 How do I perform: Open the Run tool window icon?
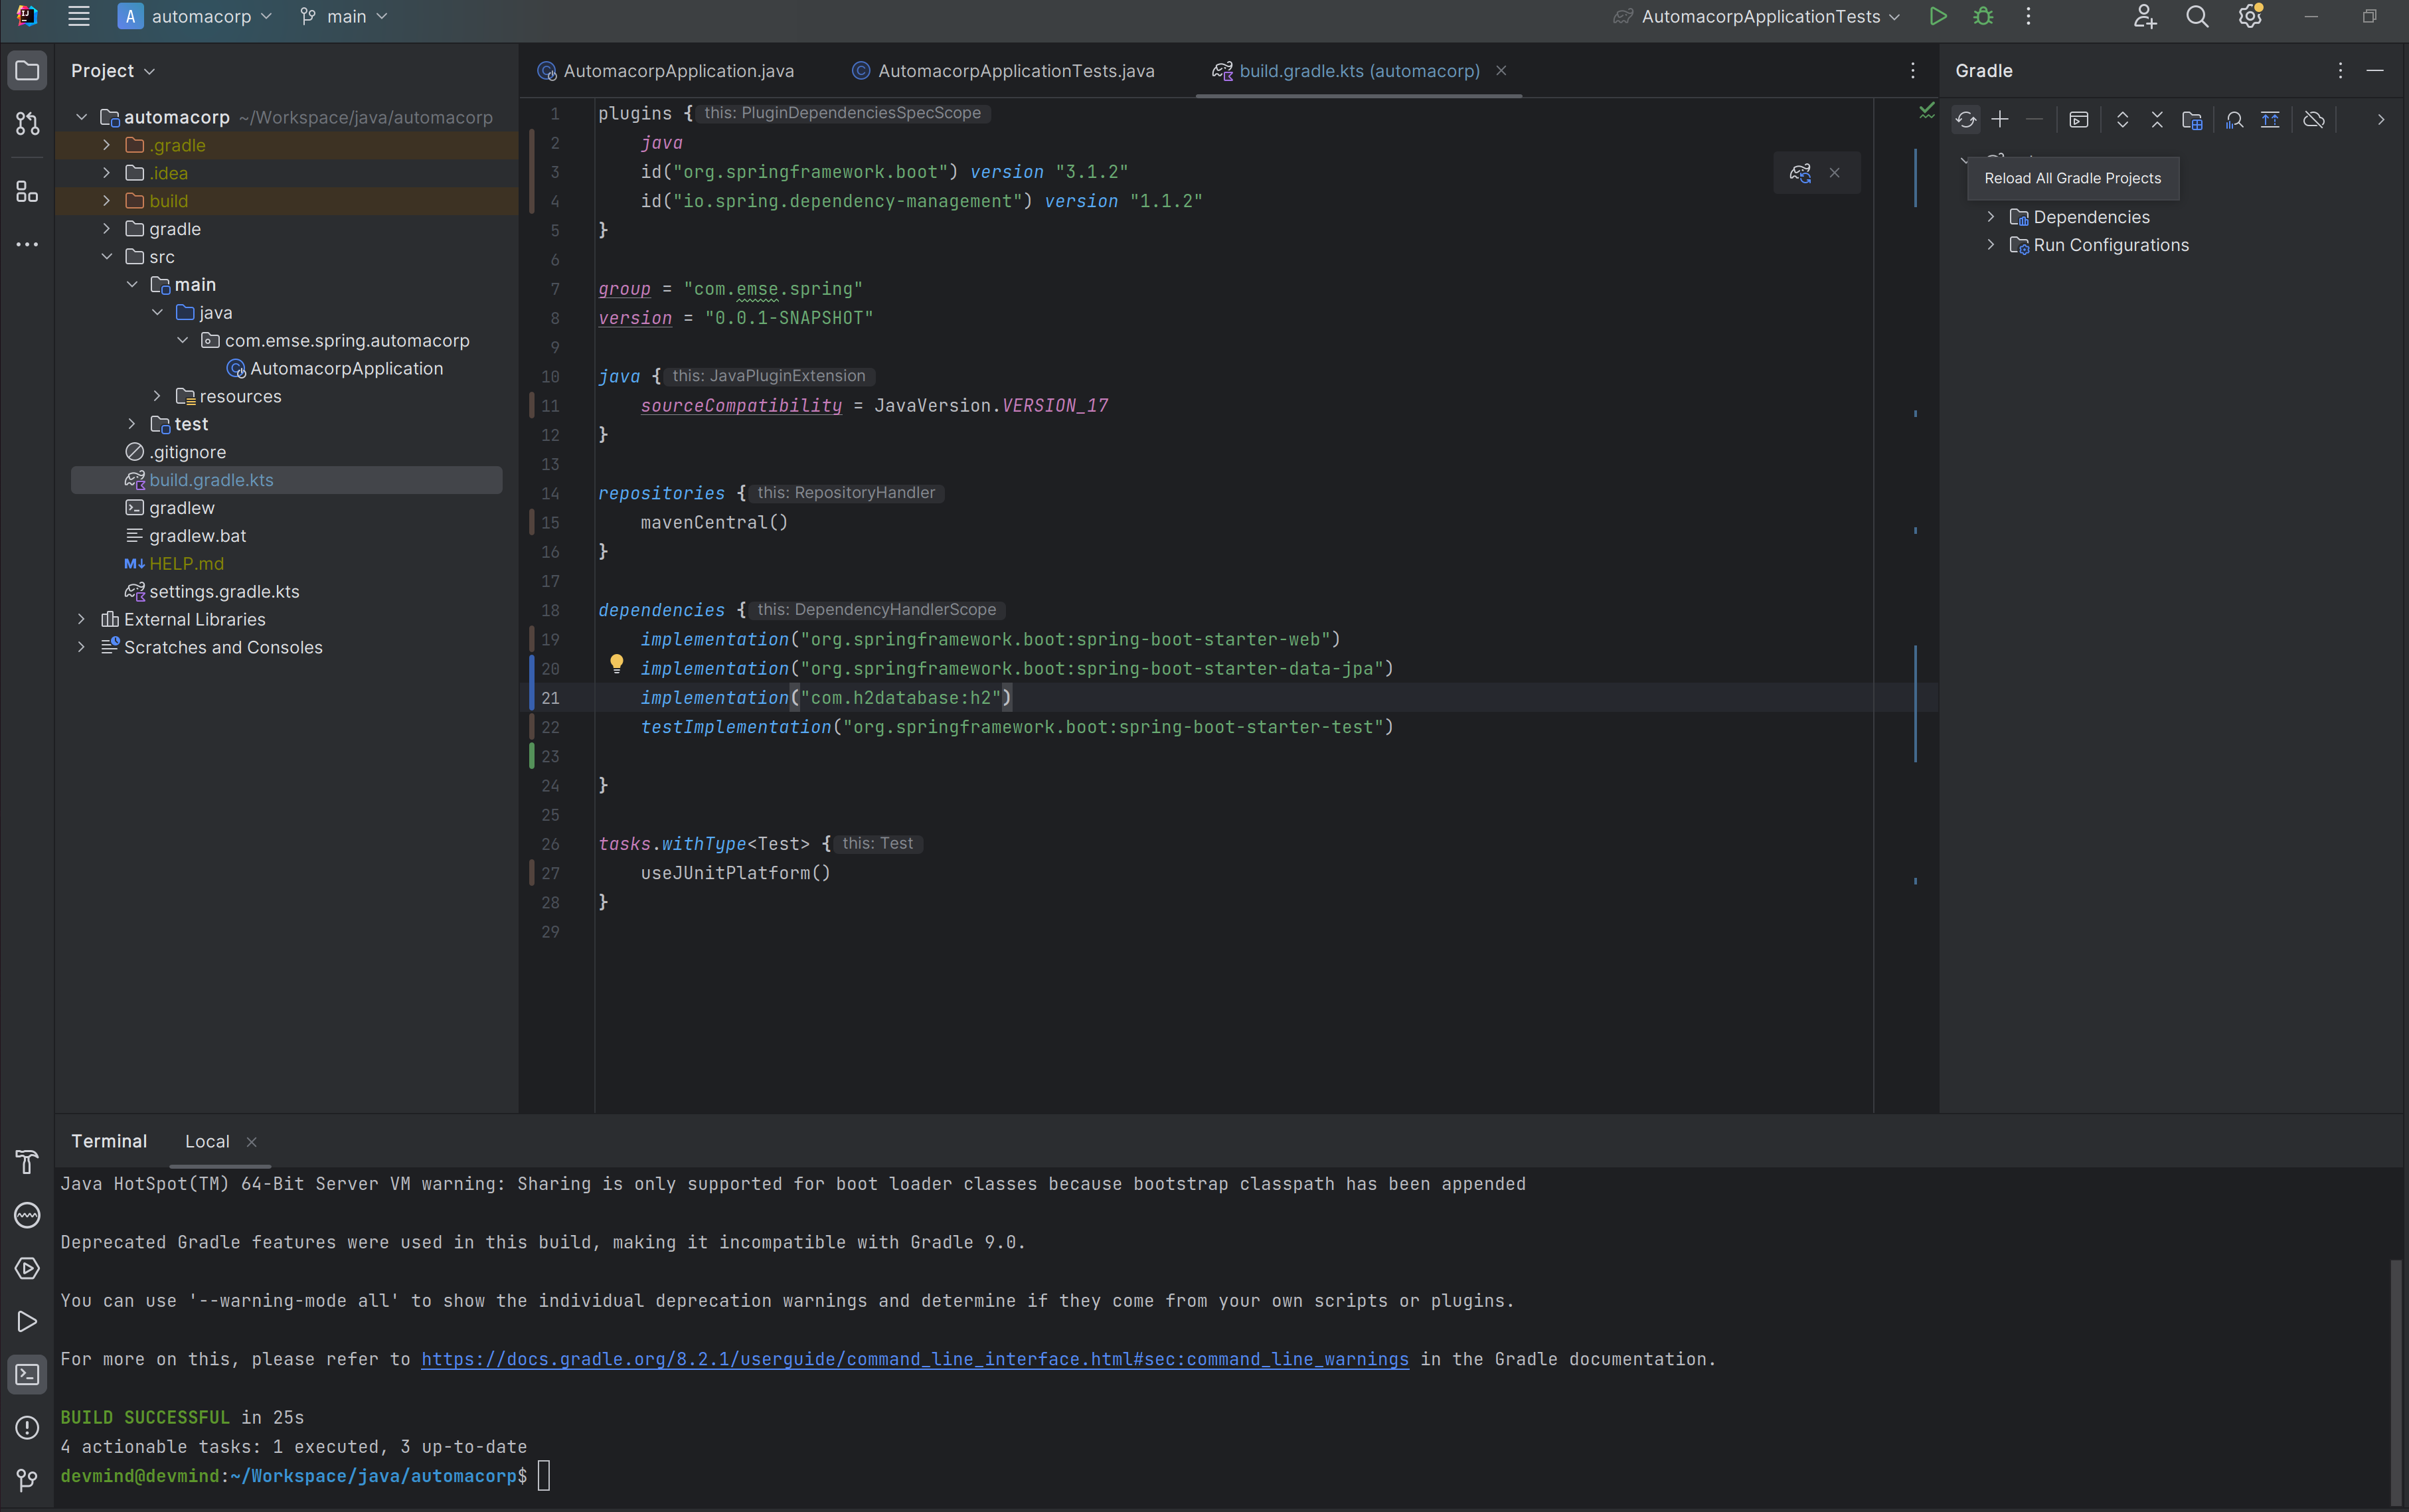(27, 1322)
